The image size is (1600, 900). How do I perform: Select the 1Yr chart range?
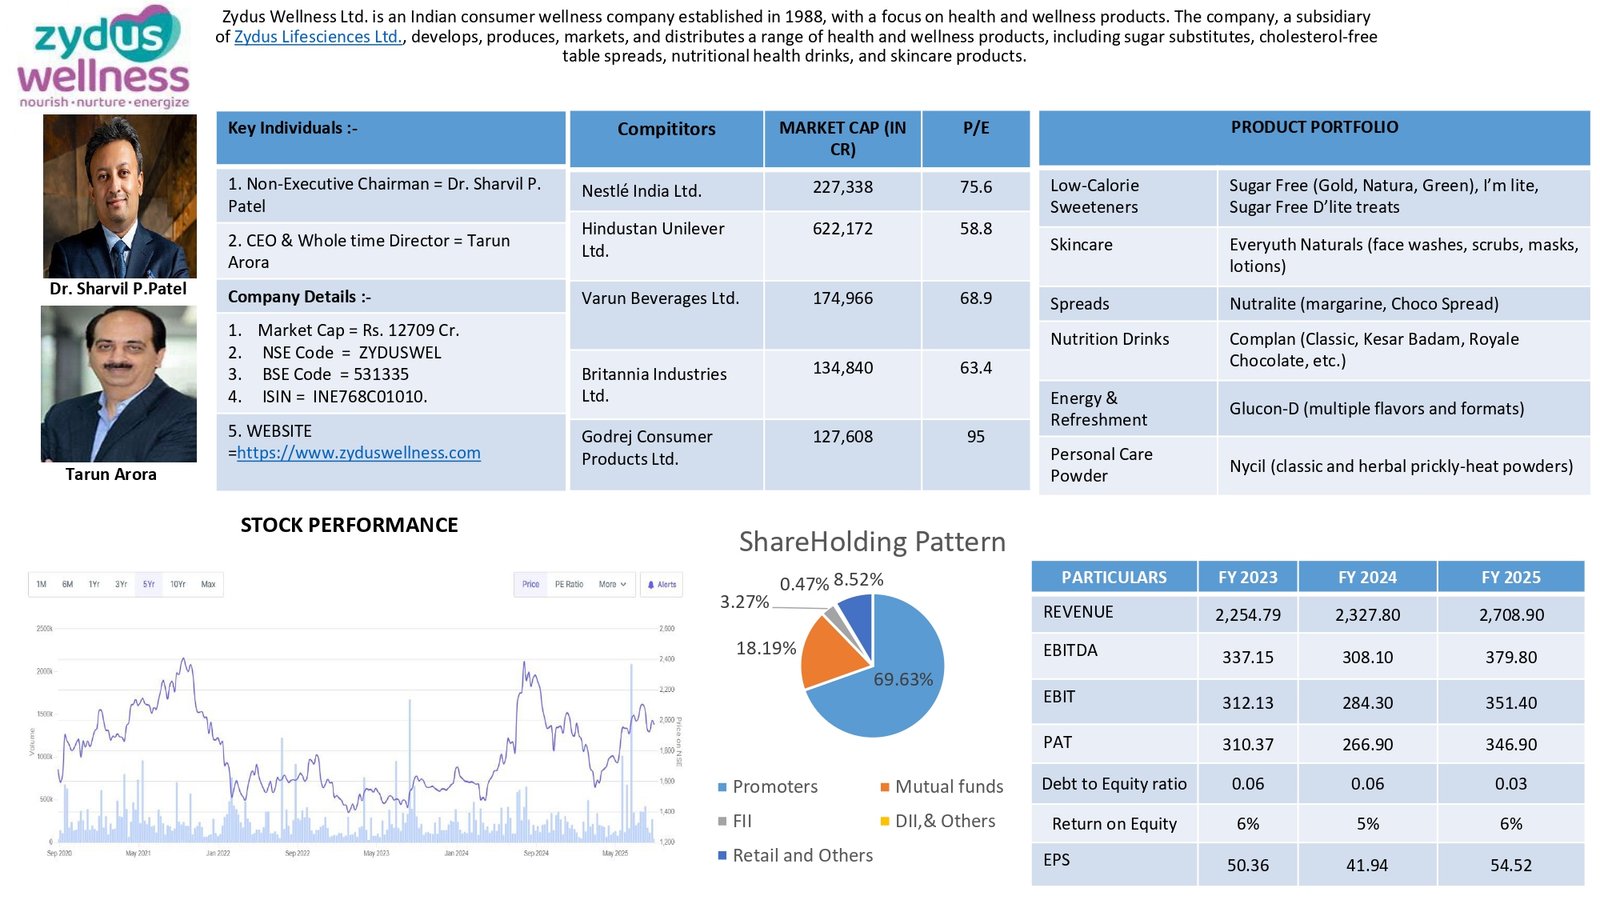pos(94,584)
